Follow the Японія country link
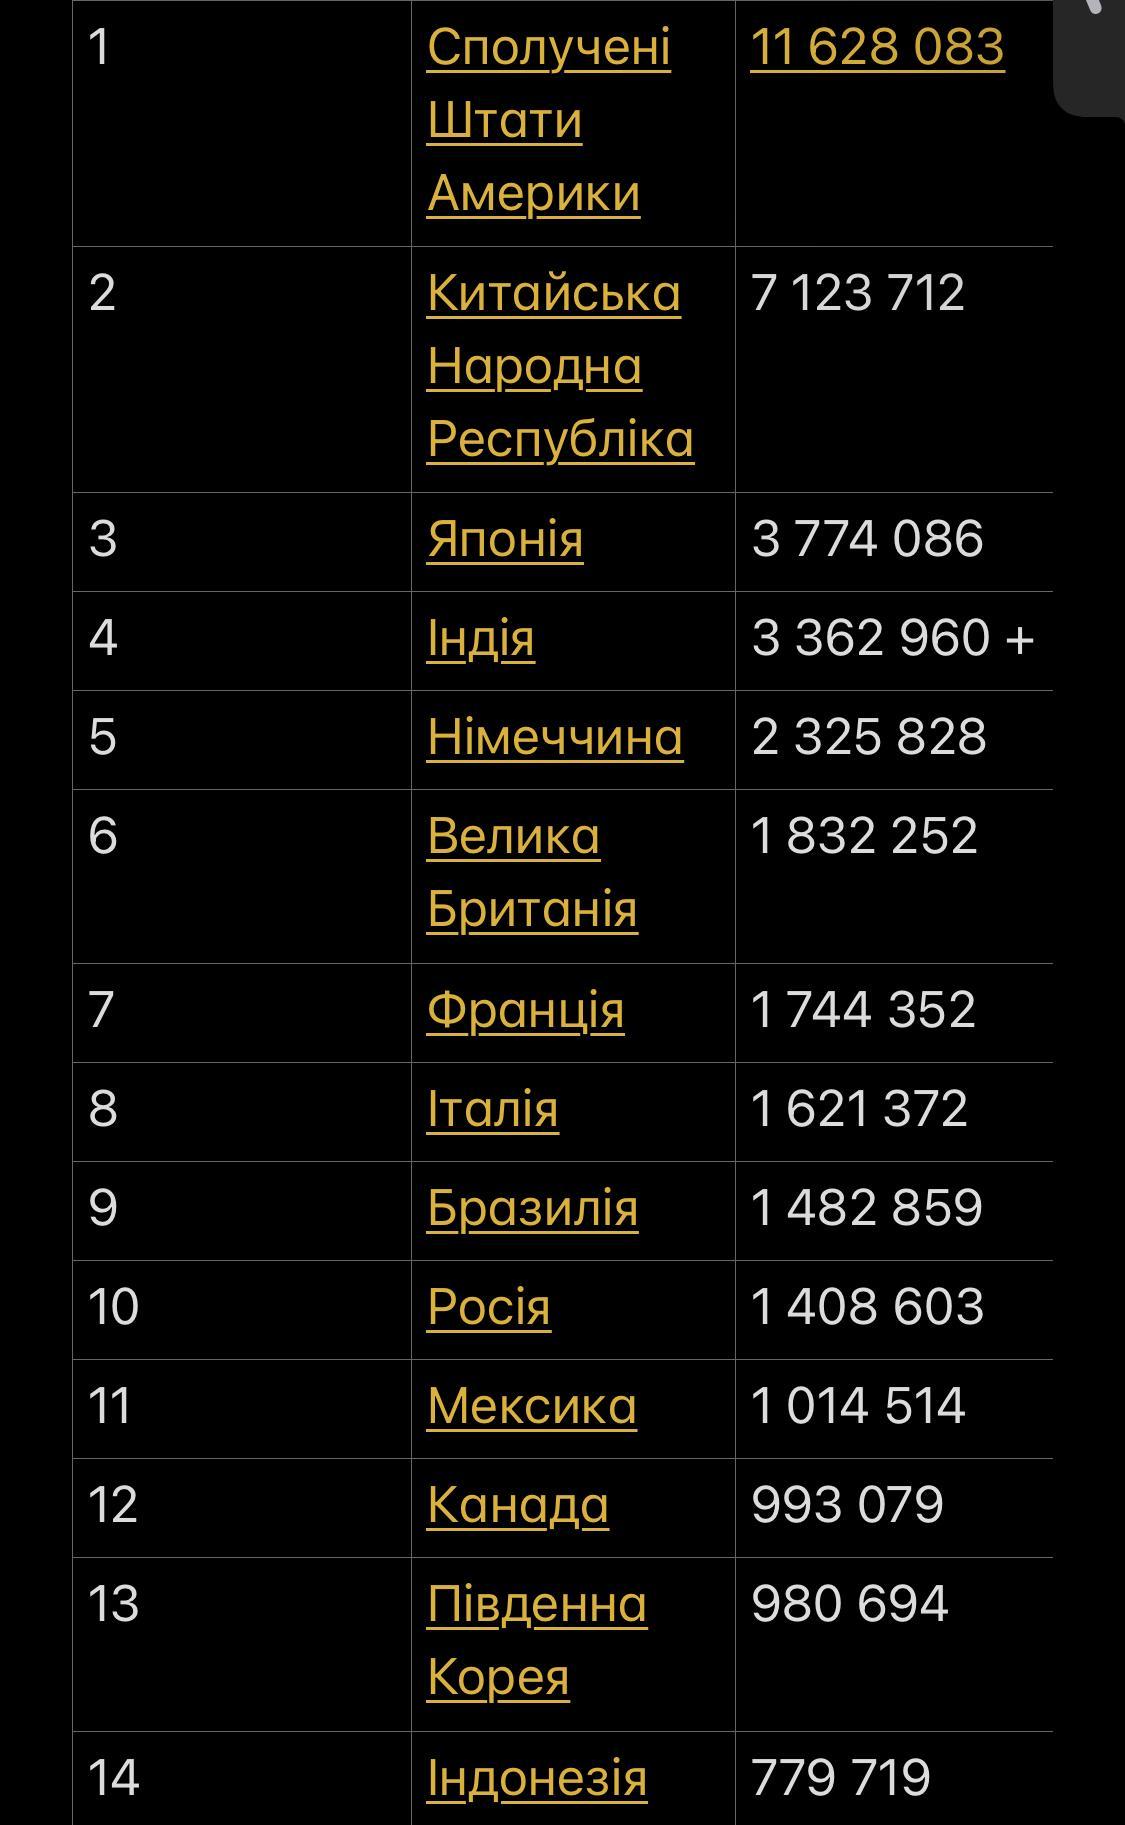Screen dimensions: 1125x1825 505,539
